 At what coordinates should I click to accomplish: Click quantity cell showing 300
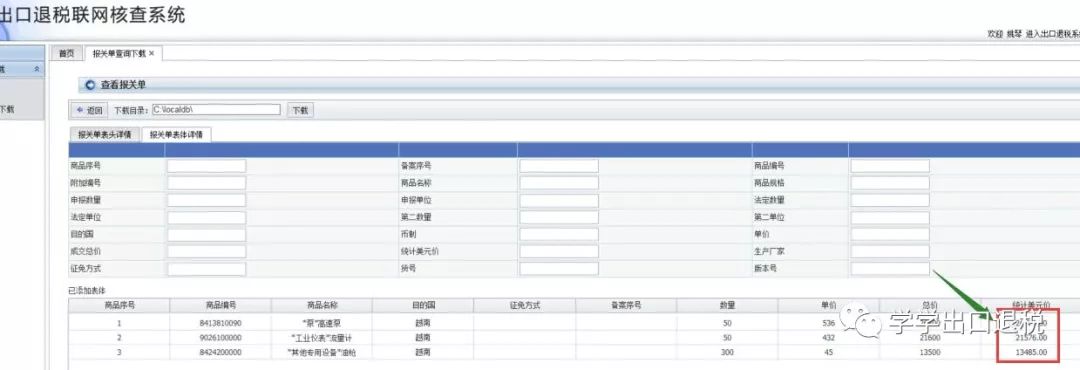pyautogui.click(x=727, y=353)
